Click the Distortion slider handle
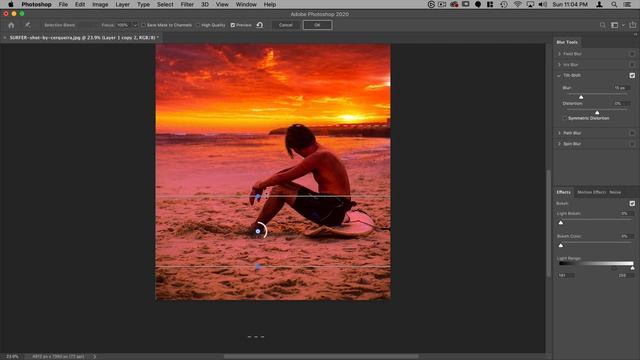 tap(597, 112)
